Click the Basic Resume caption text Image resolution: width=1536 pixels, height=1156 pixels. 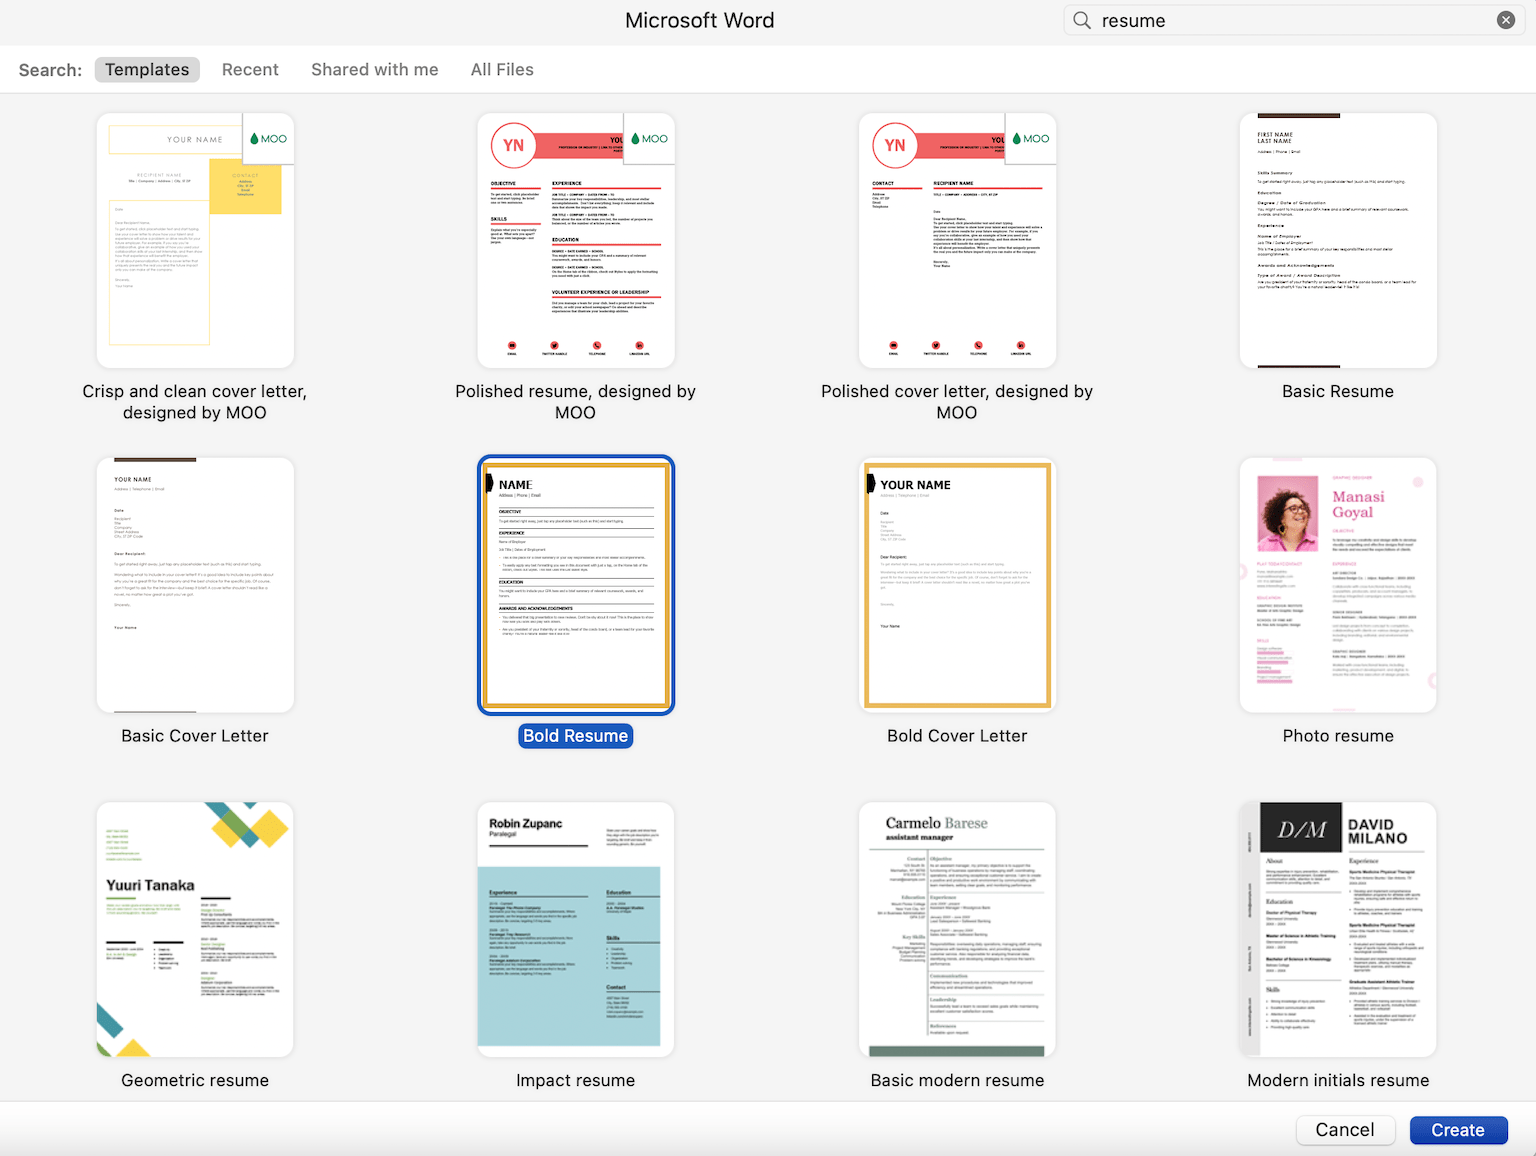click(x=1338, y=391)
